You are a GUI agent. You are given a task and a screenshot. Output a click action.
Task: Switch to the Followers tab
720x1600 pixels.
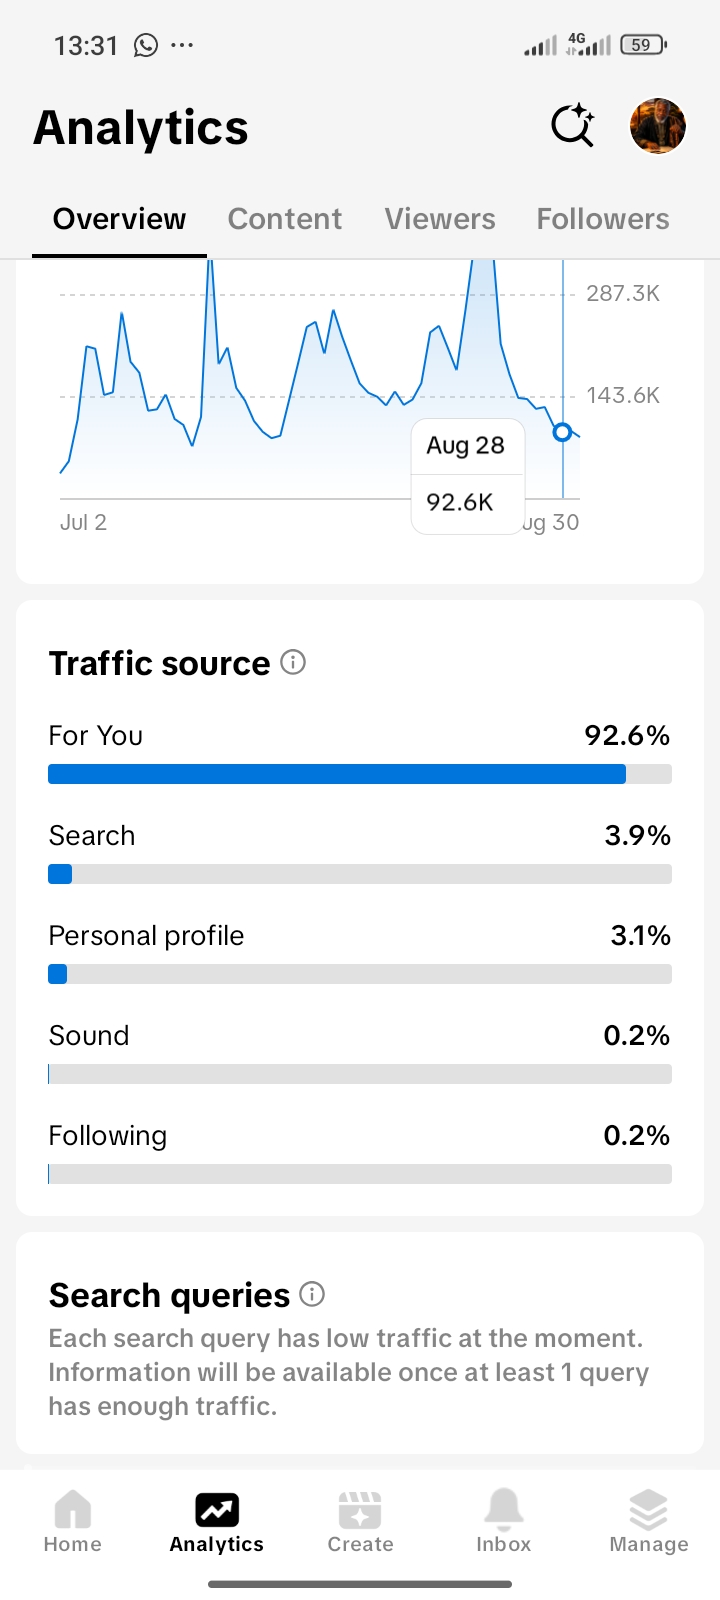tap(603, 219)
